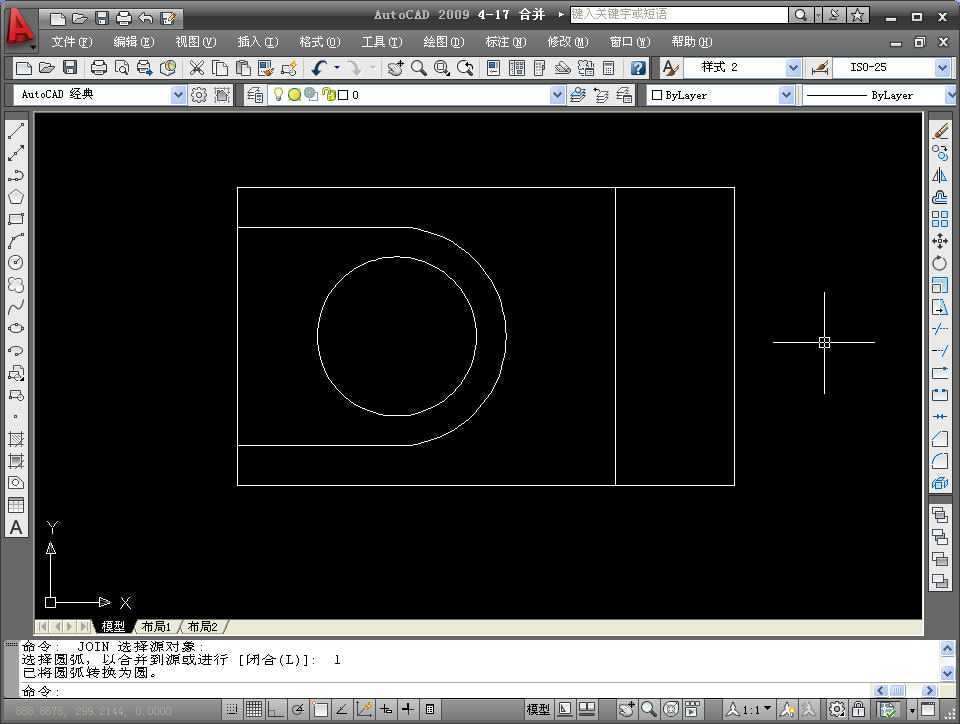Click the layer color swatch in layer dropdown
This screenshot has height=724, width=960.
(x=343, y=95)
